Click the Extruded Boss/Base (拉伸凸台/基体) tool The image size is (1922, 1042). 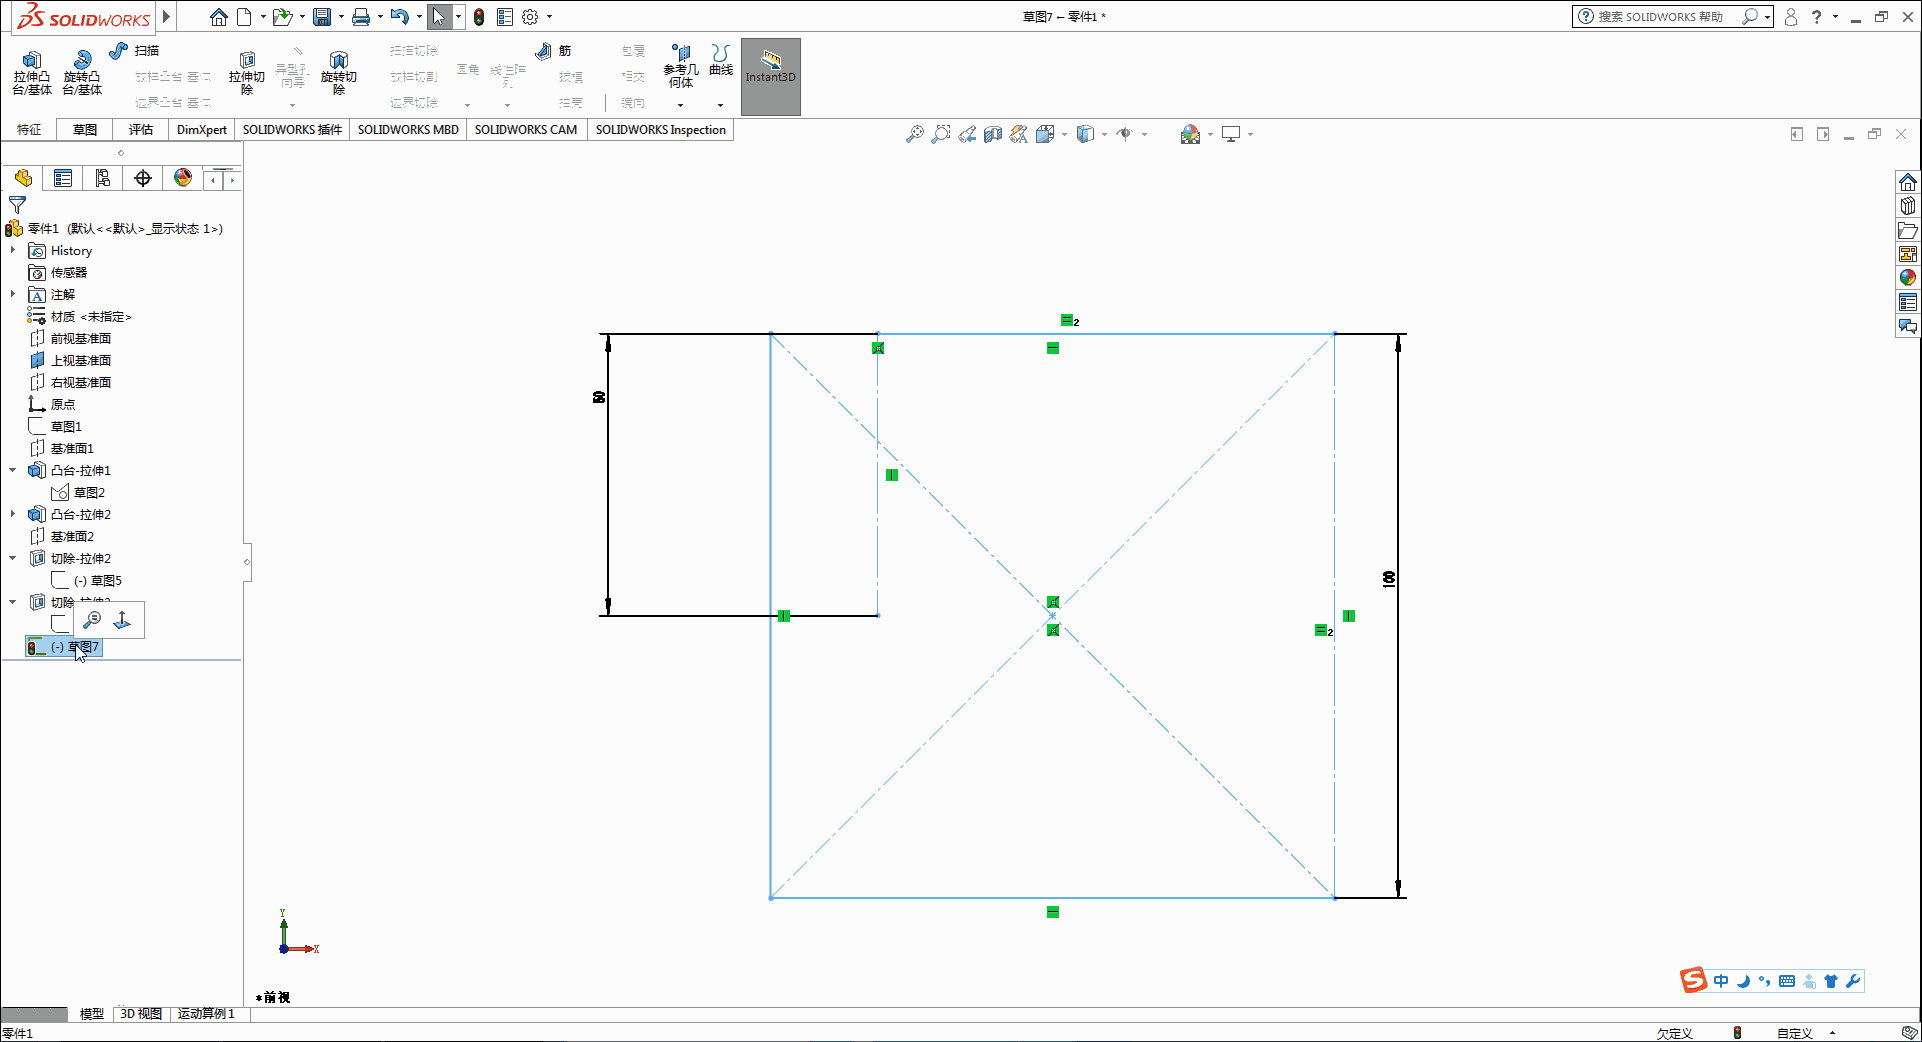click(x=32, y=73)
